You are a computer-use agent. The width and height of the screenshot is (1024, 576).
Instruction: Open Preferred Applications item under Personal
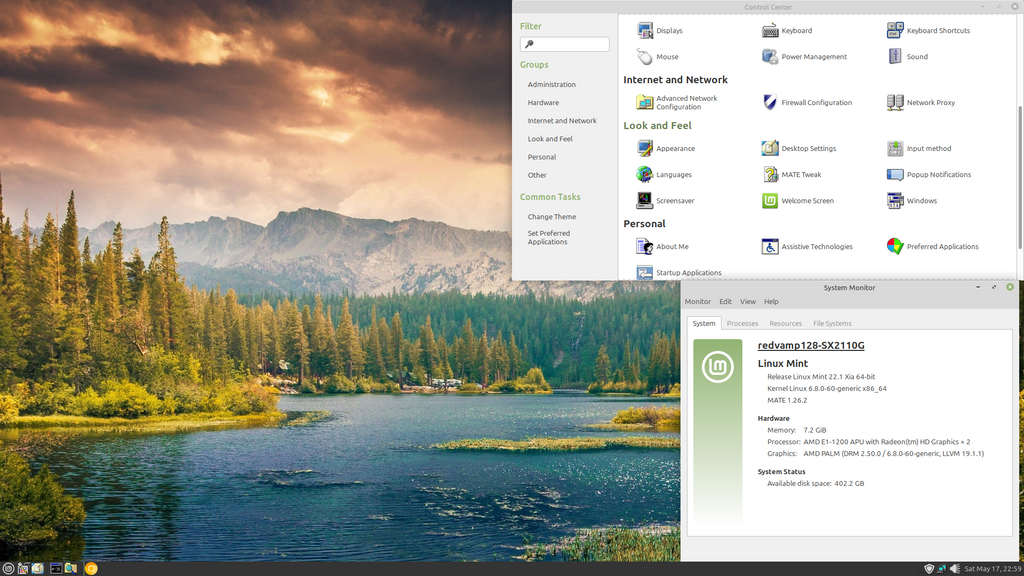(933, 246)
